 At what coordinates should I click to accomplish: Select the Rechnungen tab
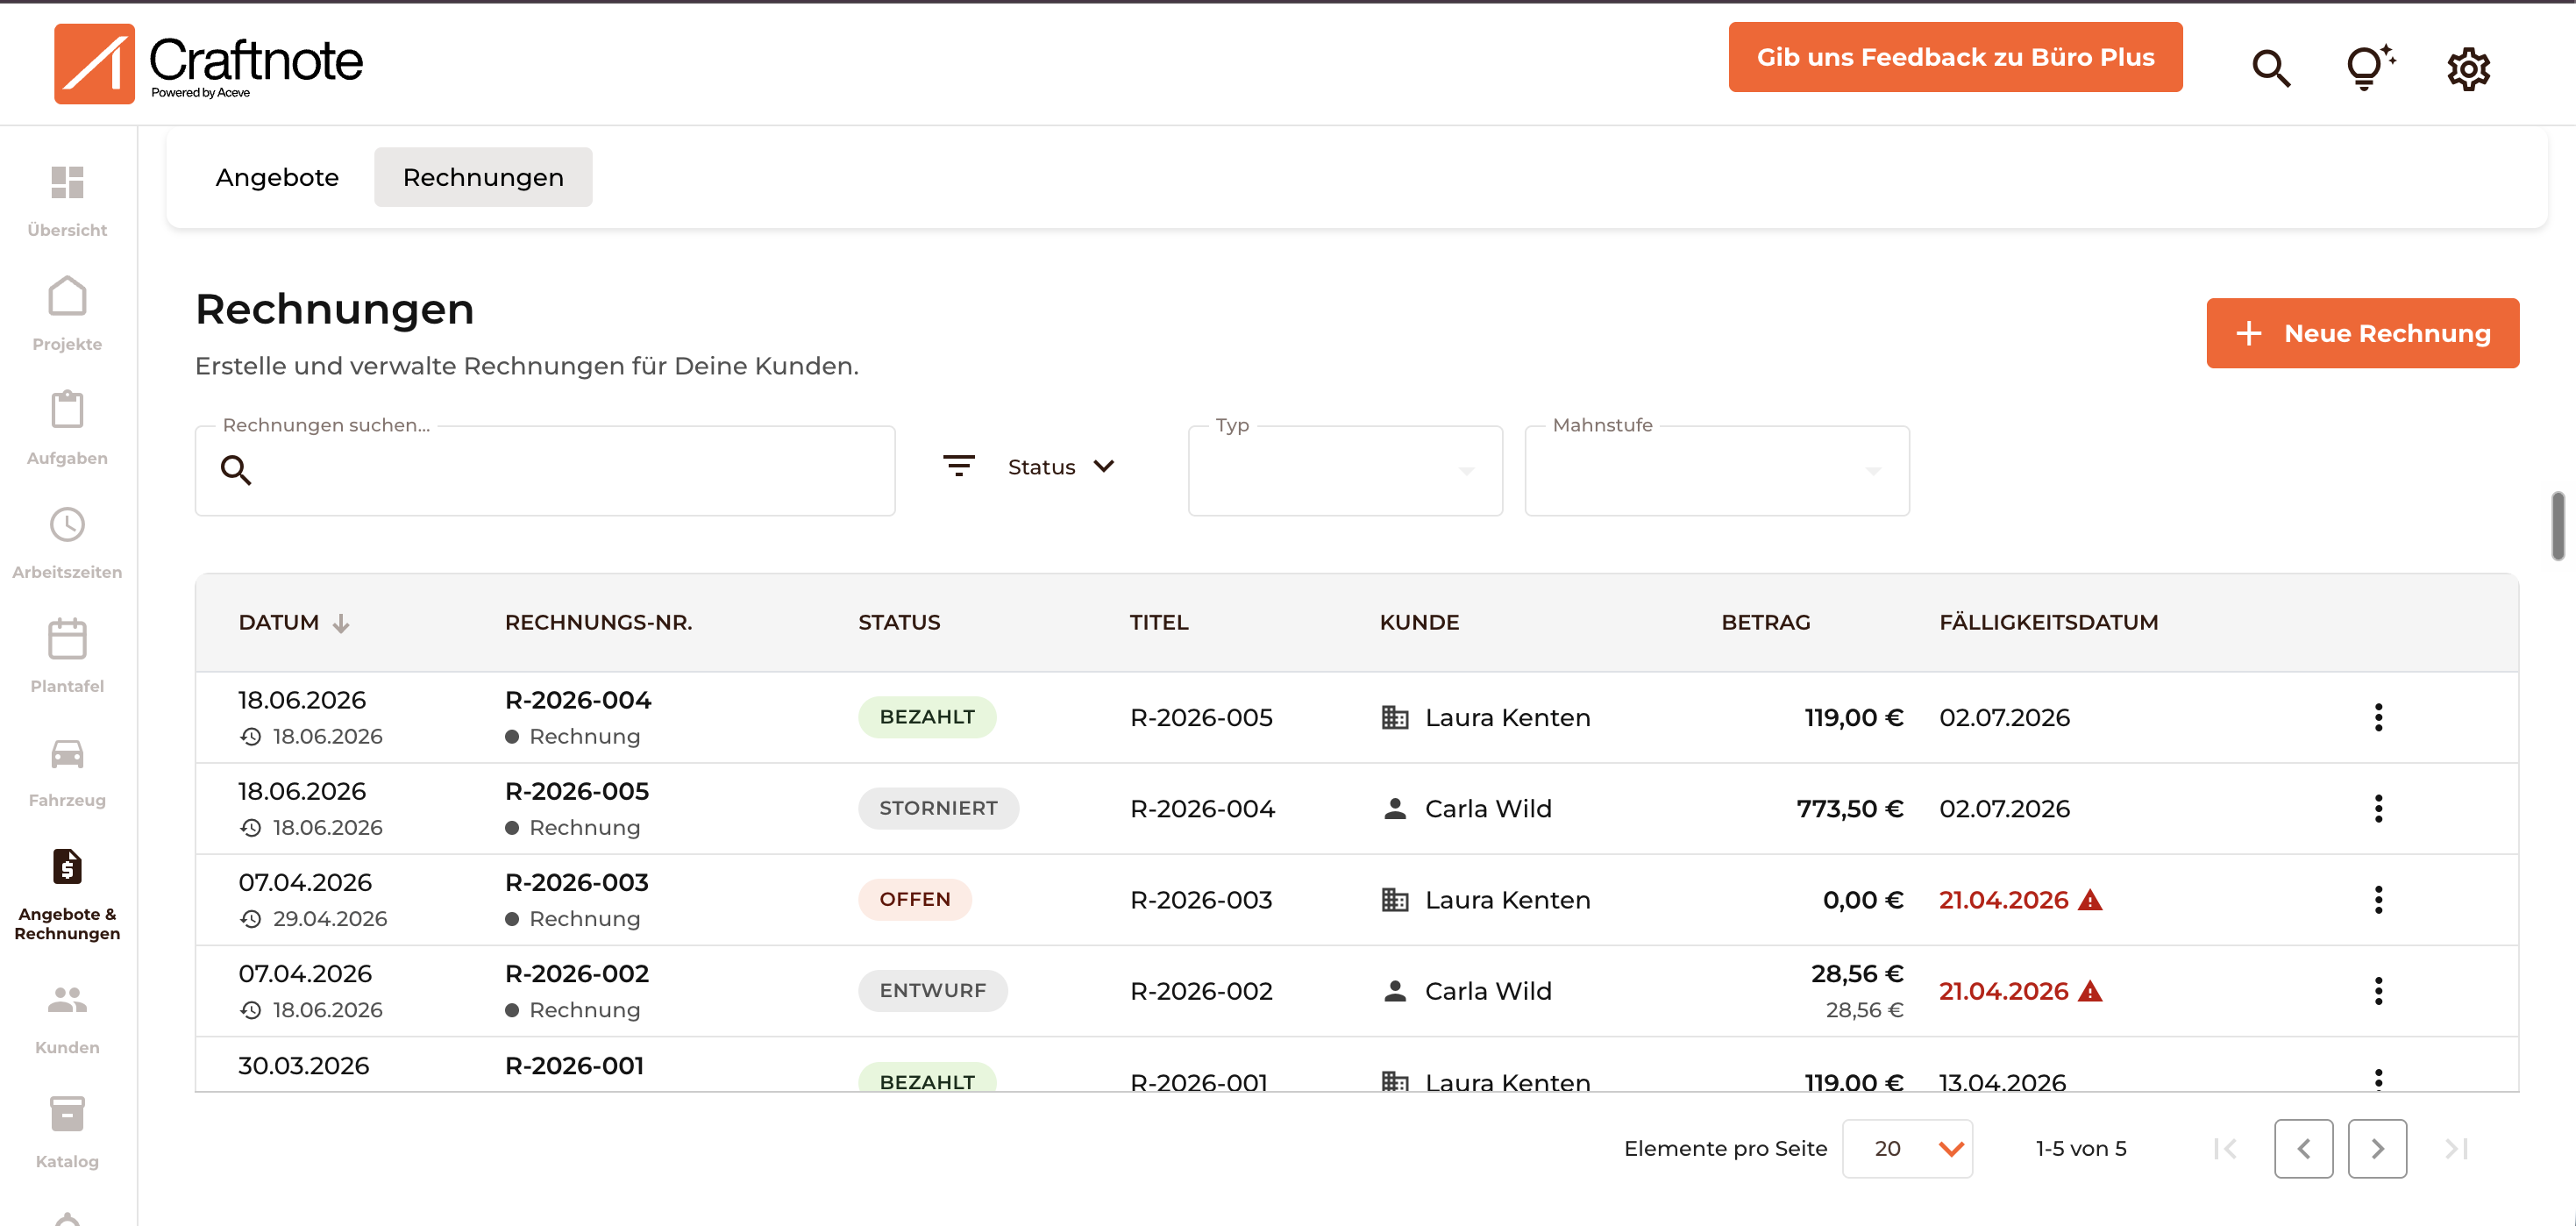(483, 177)
